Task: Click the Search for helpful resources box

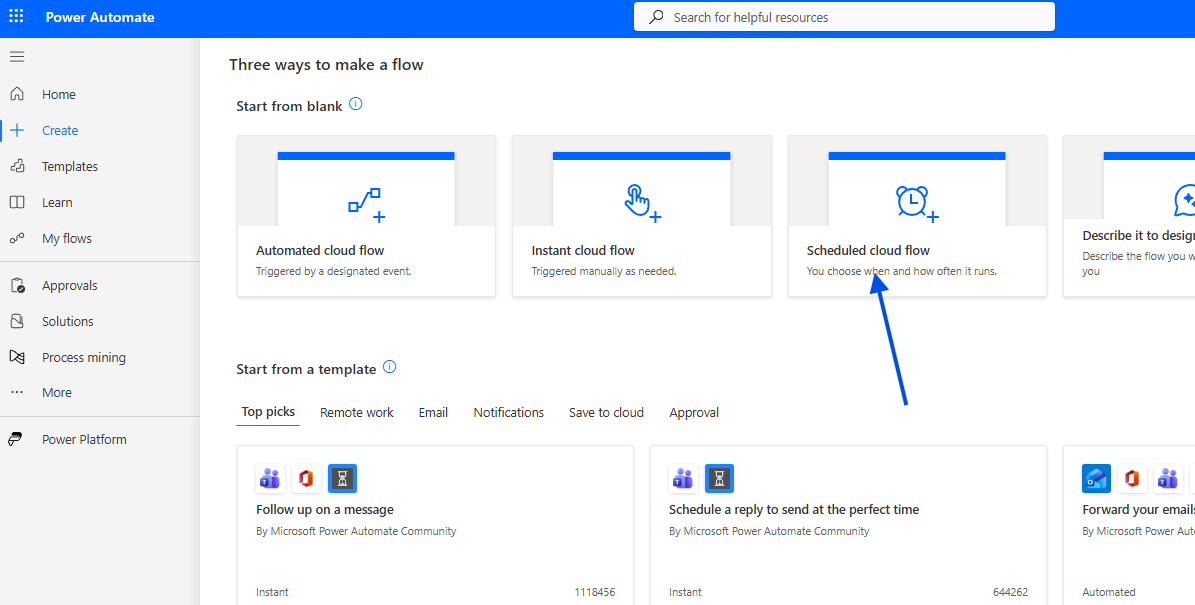Action: 844,17
